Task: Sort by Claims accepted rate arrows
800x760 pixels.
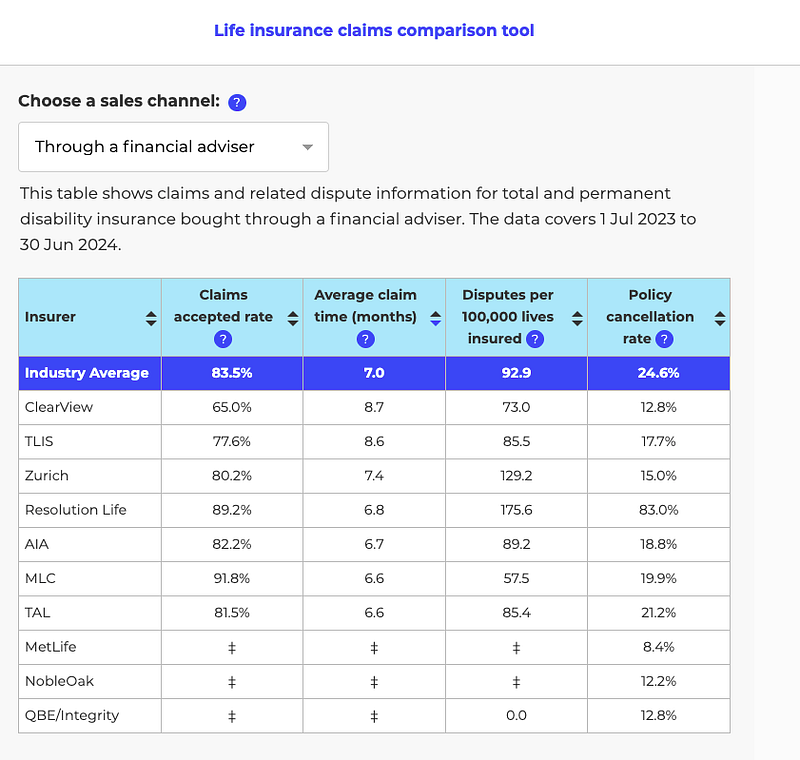Action: point(293,318)
